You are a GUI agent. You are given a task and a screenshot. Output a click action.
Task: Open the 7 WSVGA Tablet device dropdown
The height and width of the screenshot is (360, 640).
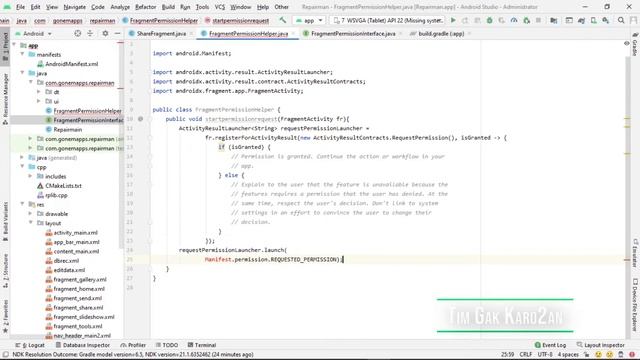pyautogui.click(x=388, y=20)
